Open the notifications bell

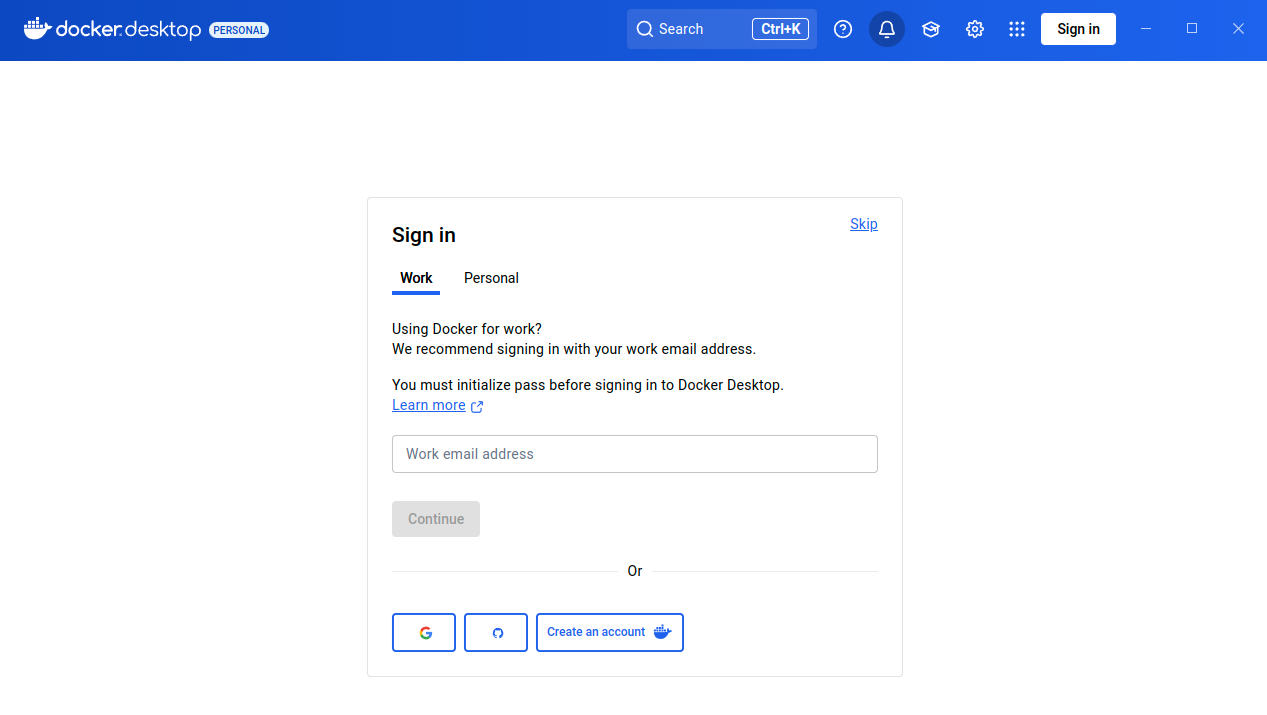click(887, 29)
